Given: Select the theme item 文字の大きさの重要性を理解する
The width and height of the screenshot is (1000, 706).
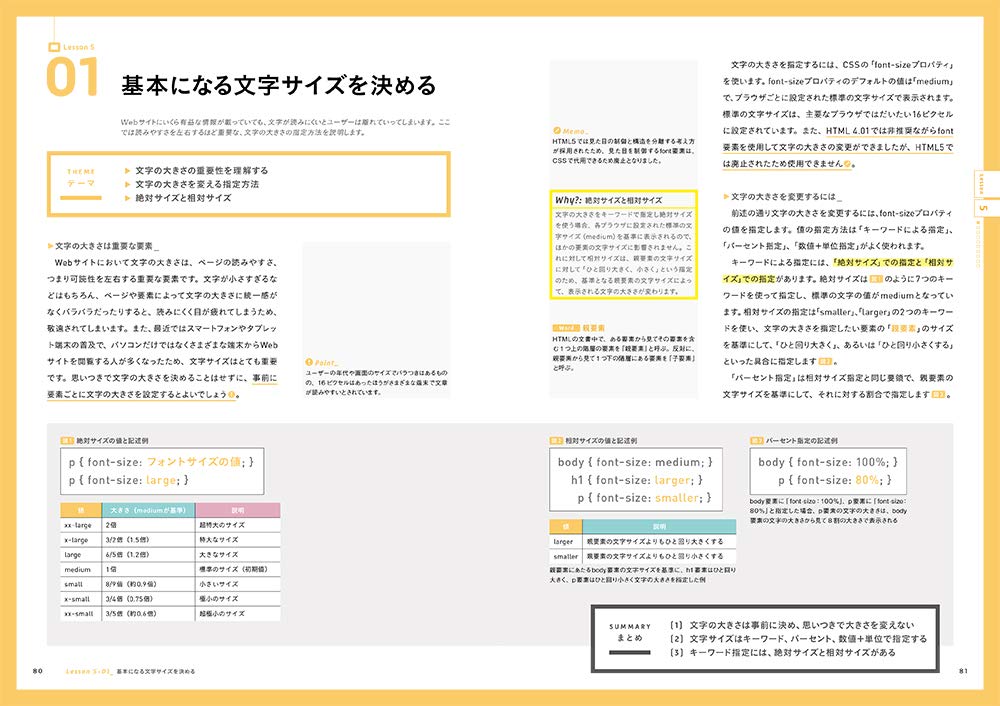Looking at the screenshot, I should point(202,171).
